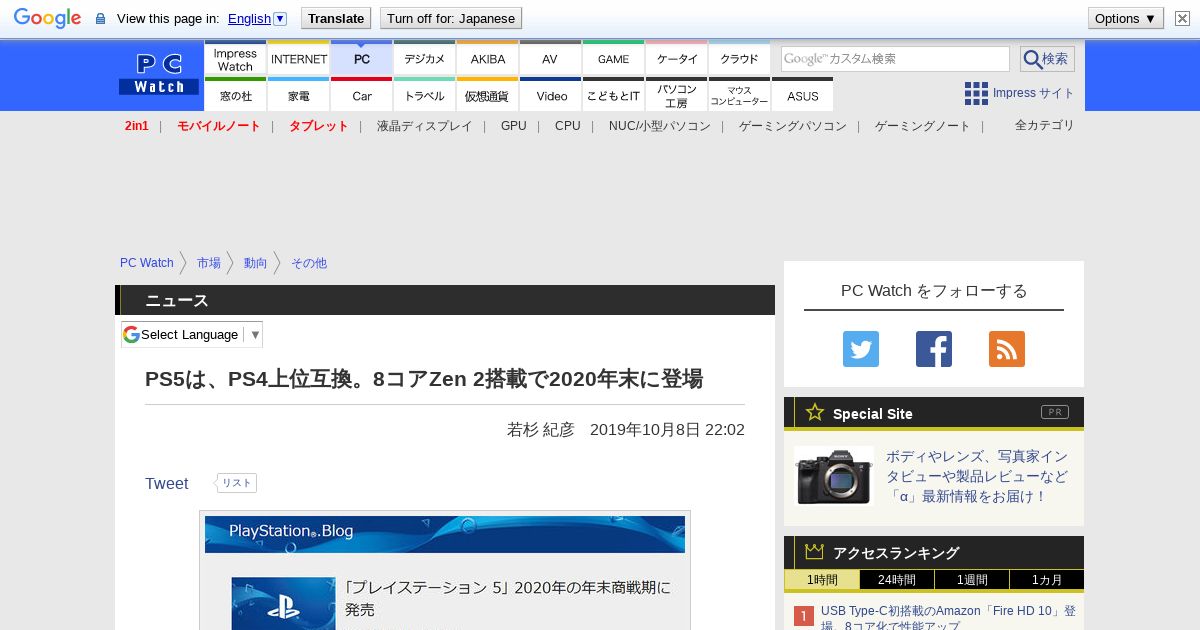Open the RSS feed icon

tap(1007, 349)
